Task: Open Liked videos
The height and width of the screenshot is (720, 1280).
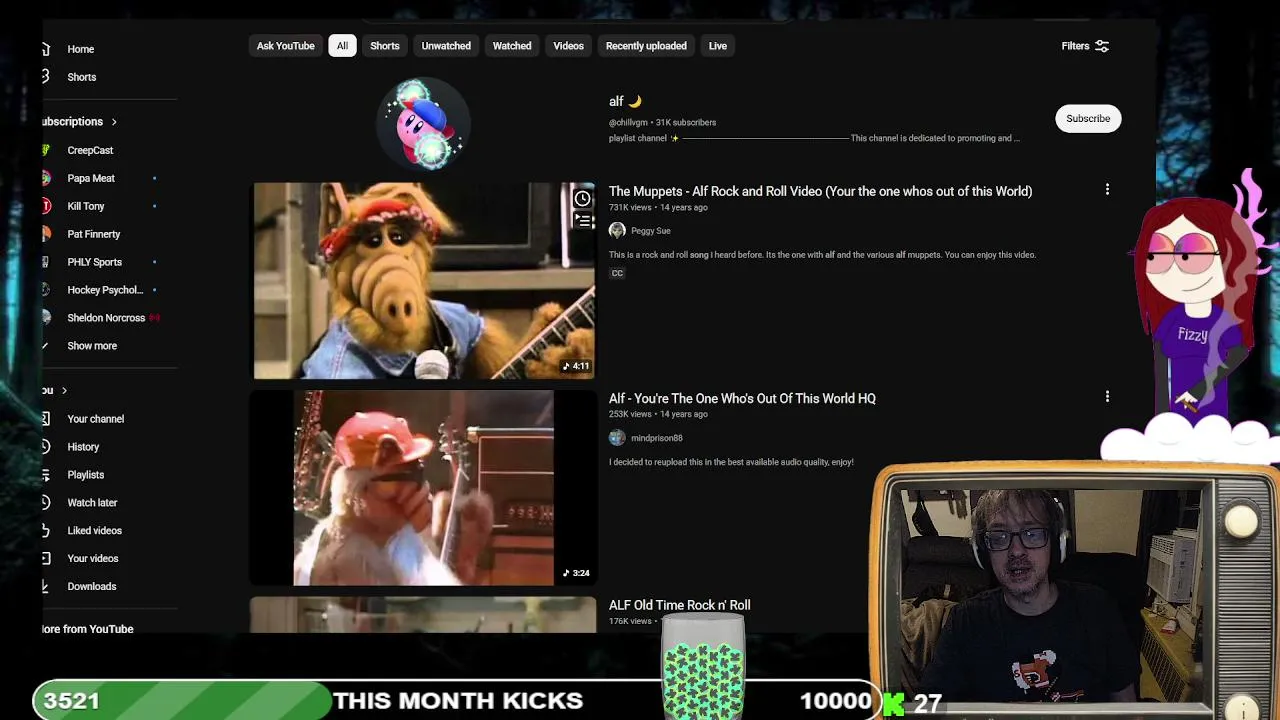Action: (95, 531)
